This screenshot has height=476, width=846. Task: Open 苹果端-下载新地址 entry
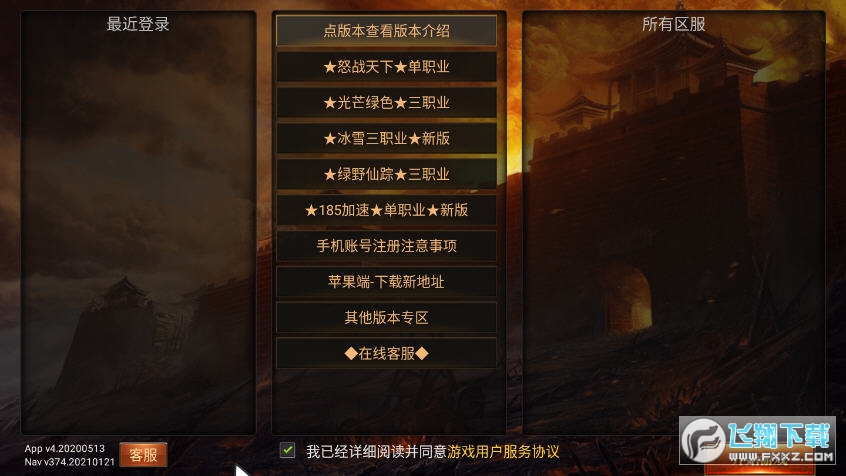tap(386, 282)
